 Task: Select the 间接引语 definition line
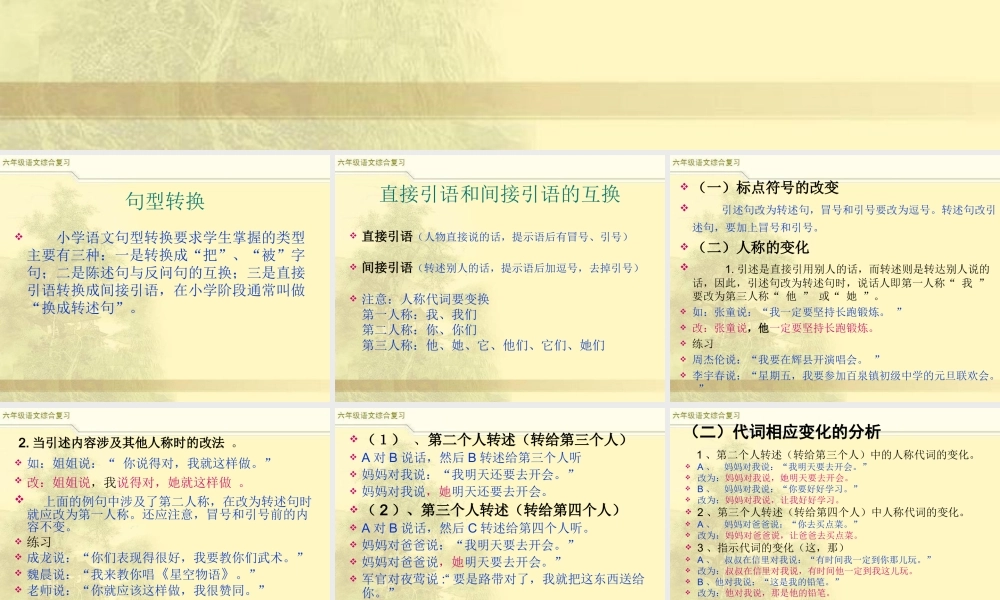[x=501, y=268]
